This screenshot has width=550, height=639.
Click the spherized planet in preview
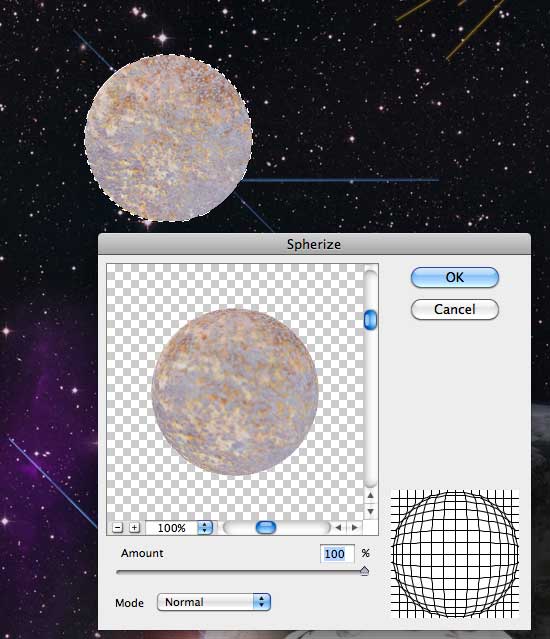coord(235,392)
